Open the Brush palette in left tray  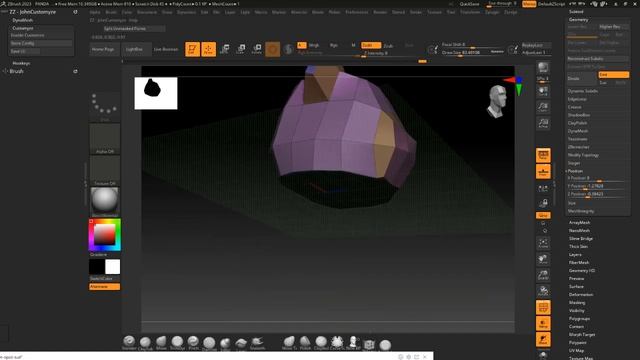17,71
